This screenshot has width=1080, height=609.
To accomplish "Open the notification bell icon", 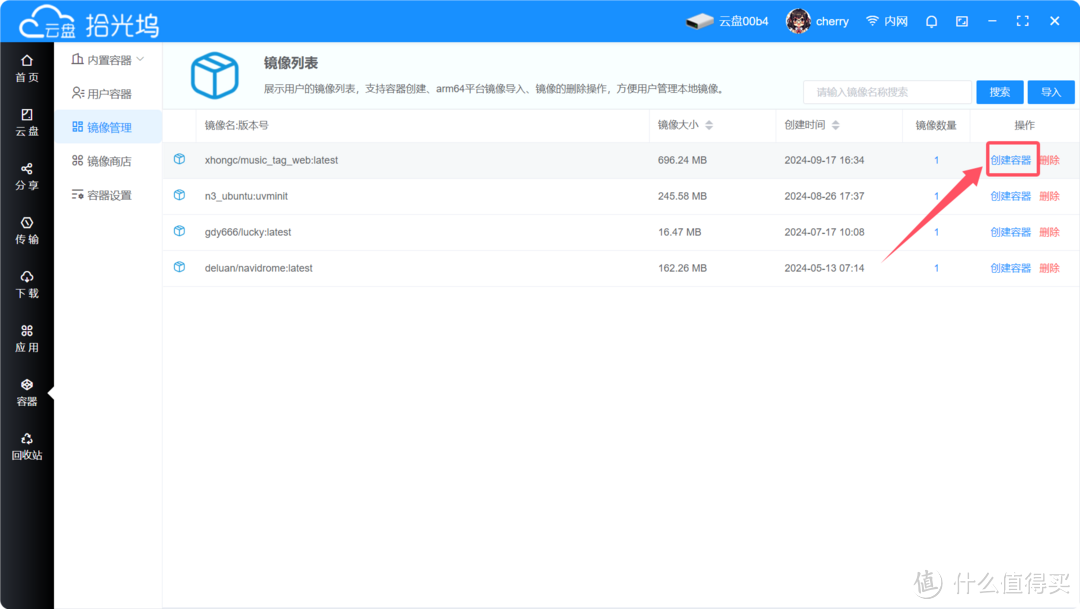I will pos(931,21).
